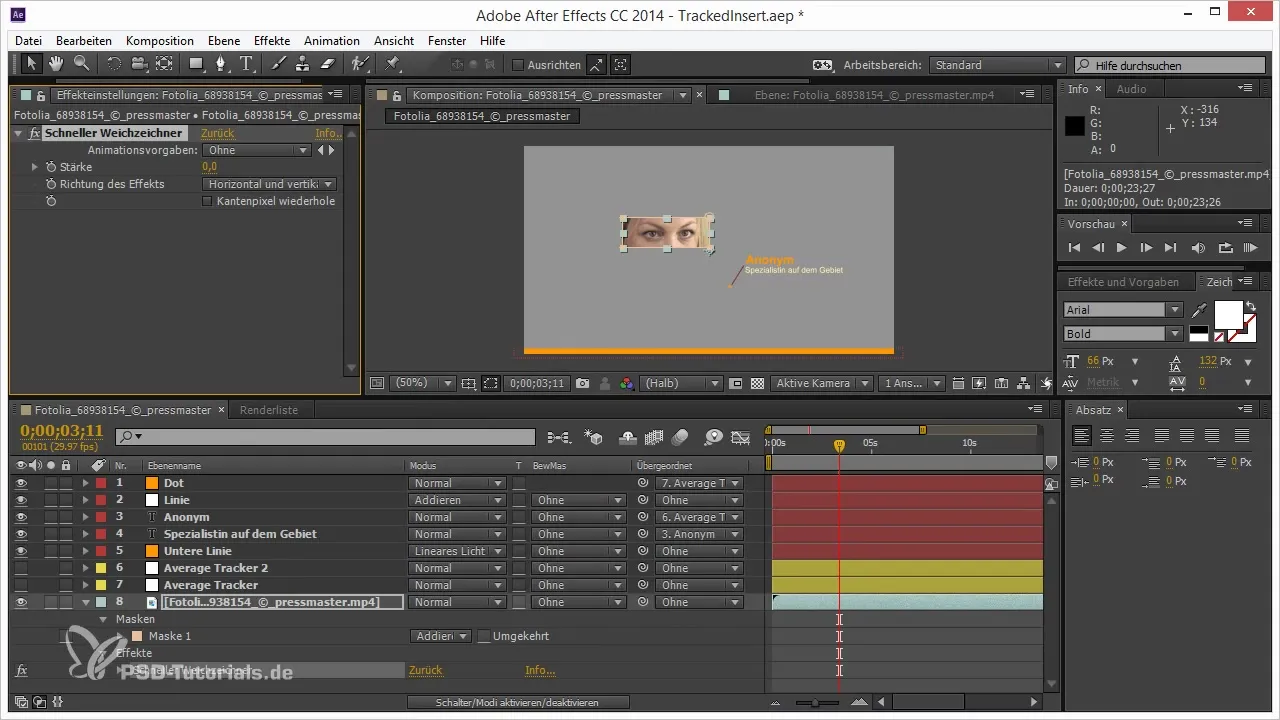Click the composition mini-flowchart icon

point(560,437)
